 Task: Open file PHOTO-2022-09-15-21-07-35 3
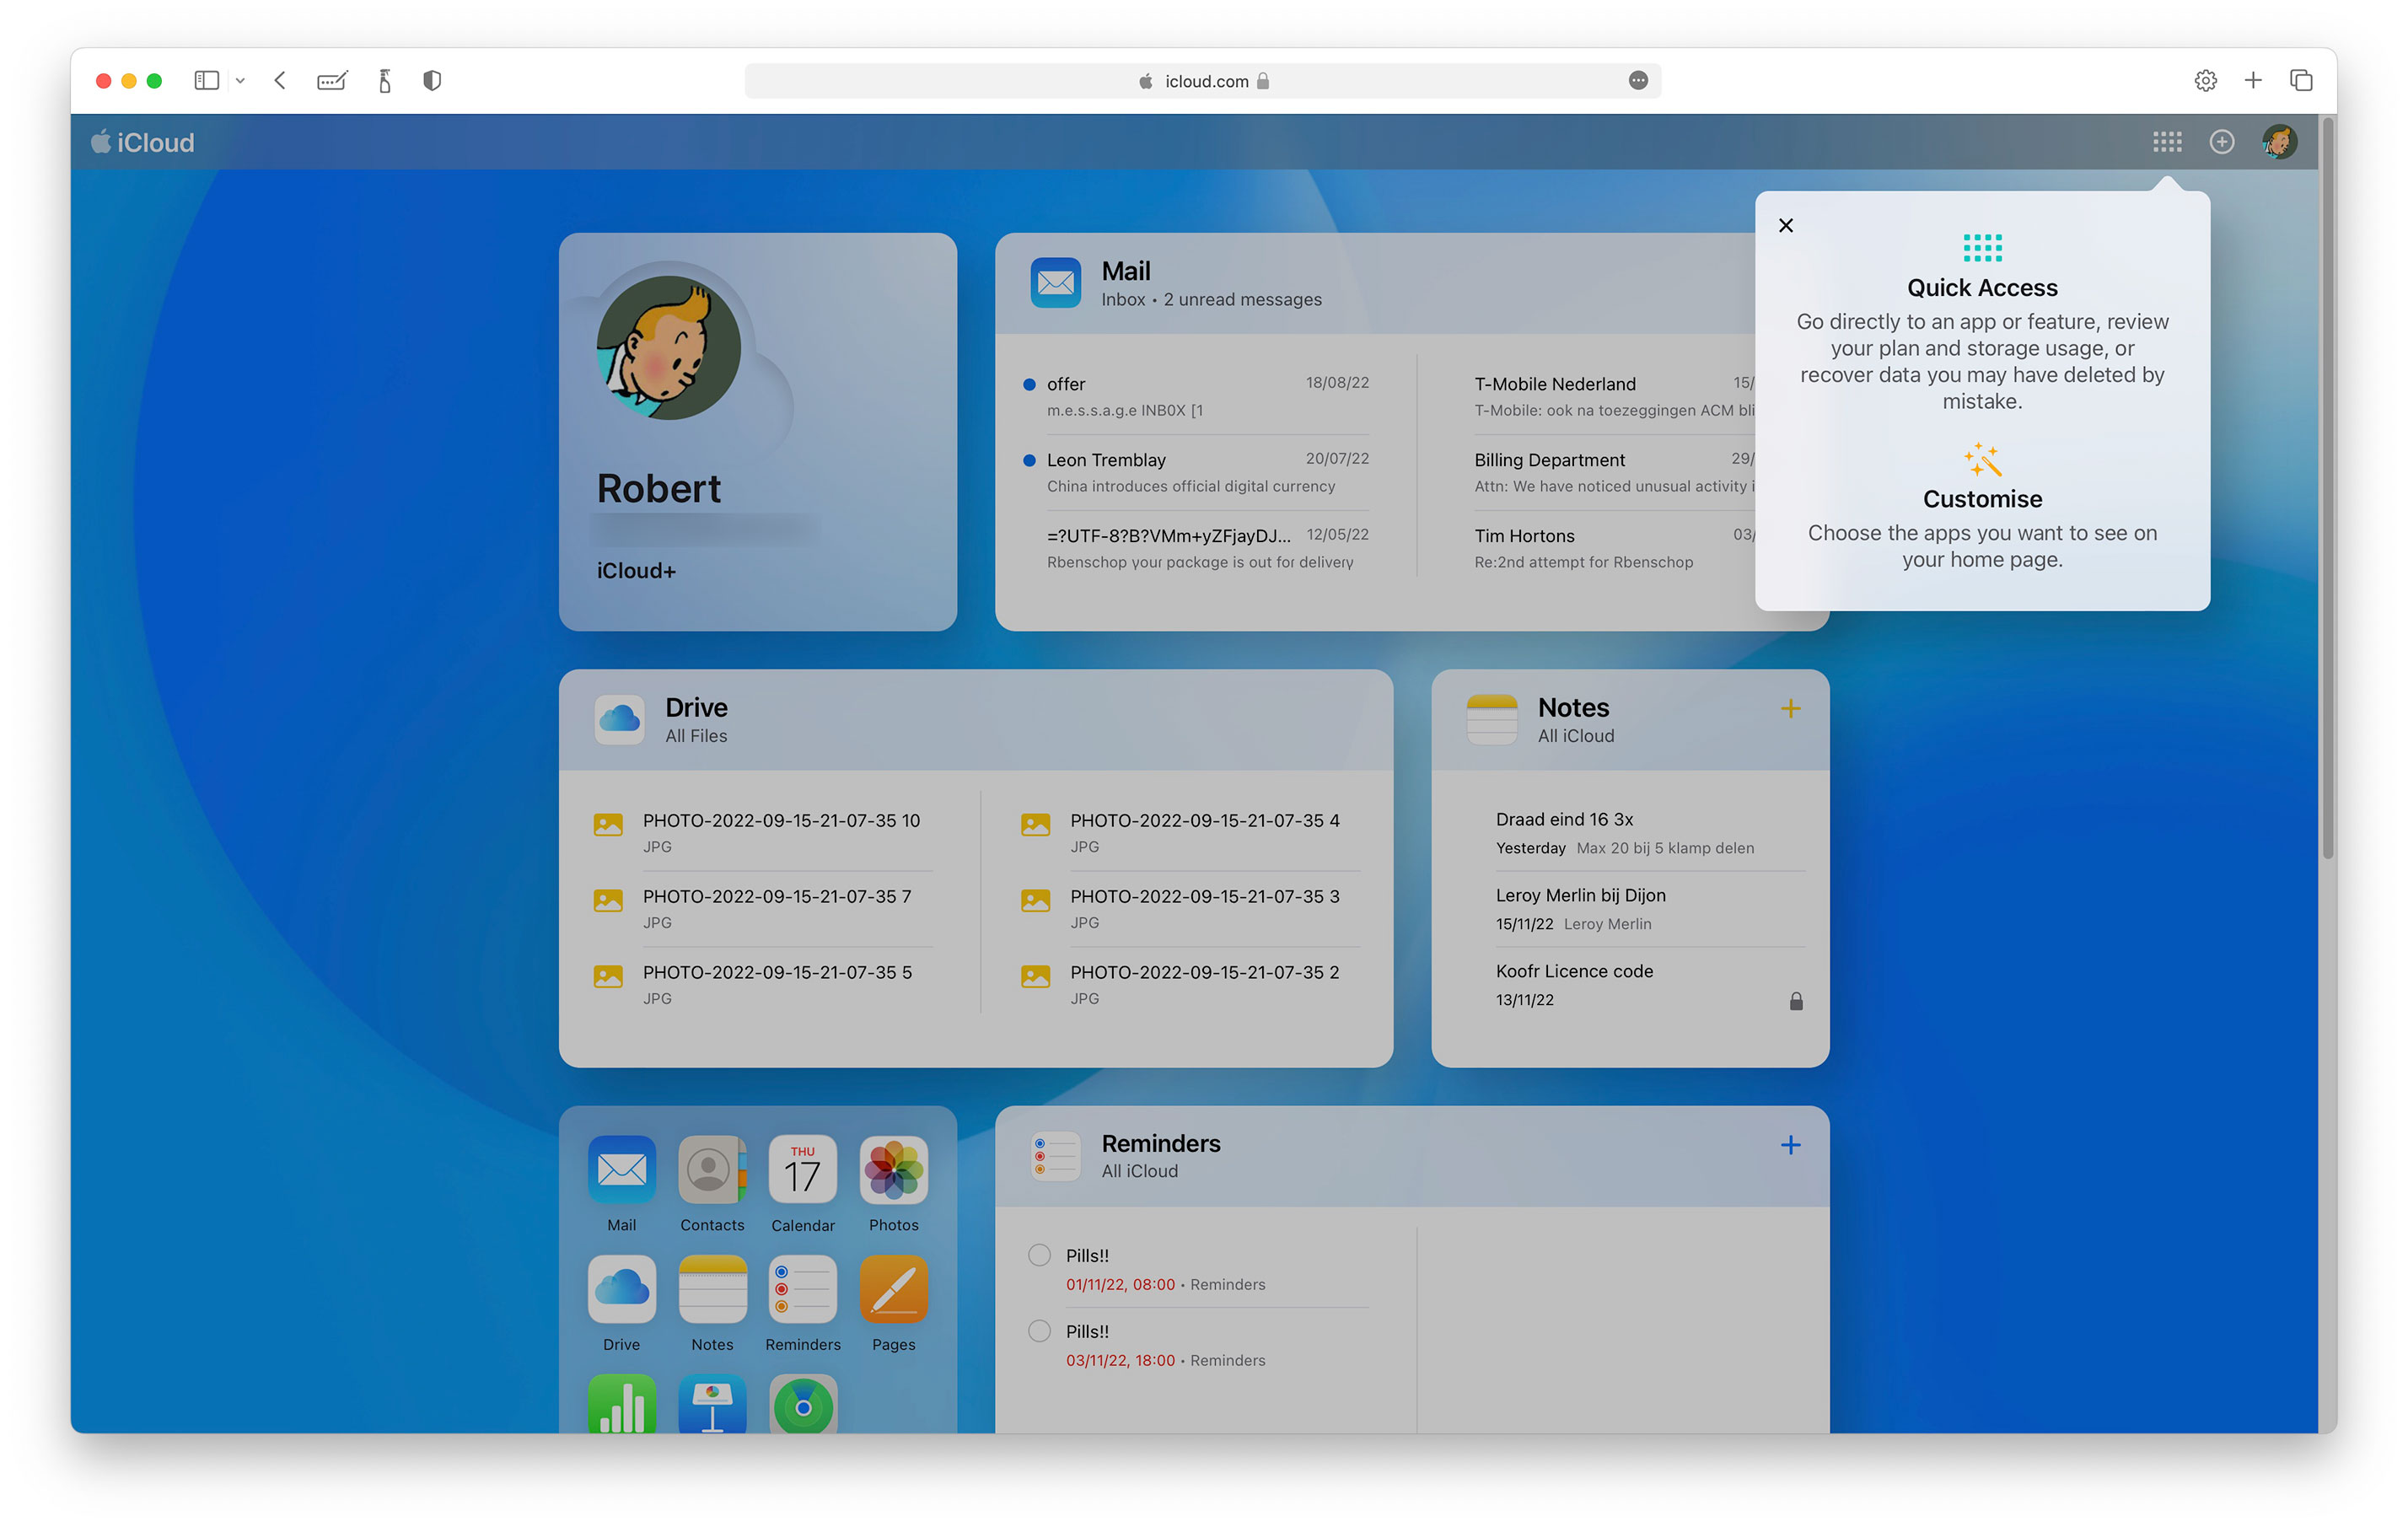click(1189, 908)
